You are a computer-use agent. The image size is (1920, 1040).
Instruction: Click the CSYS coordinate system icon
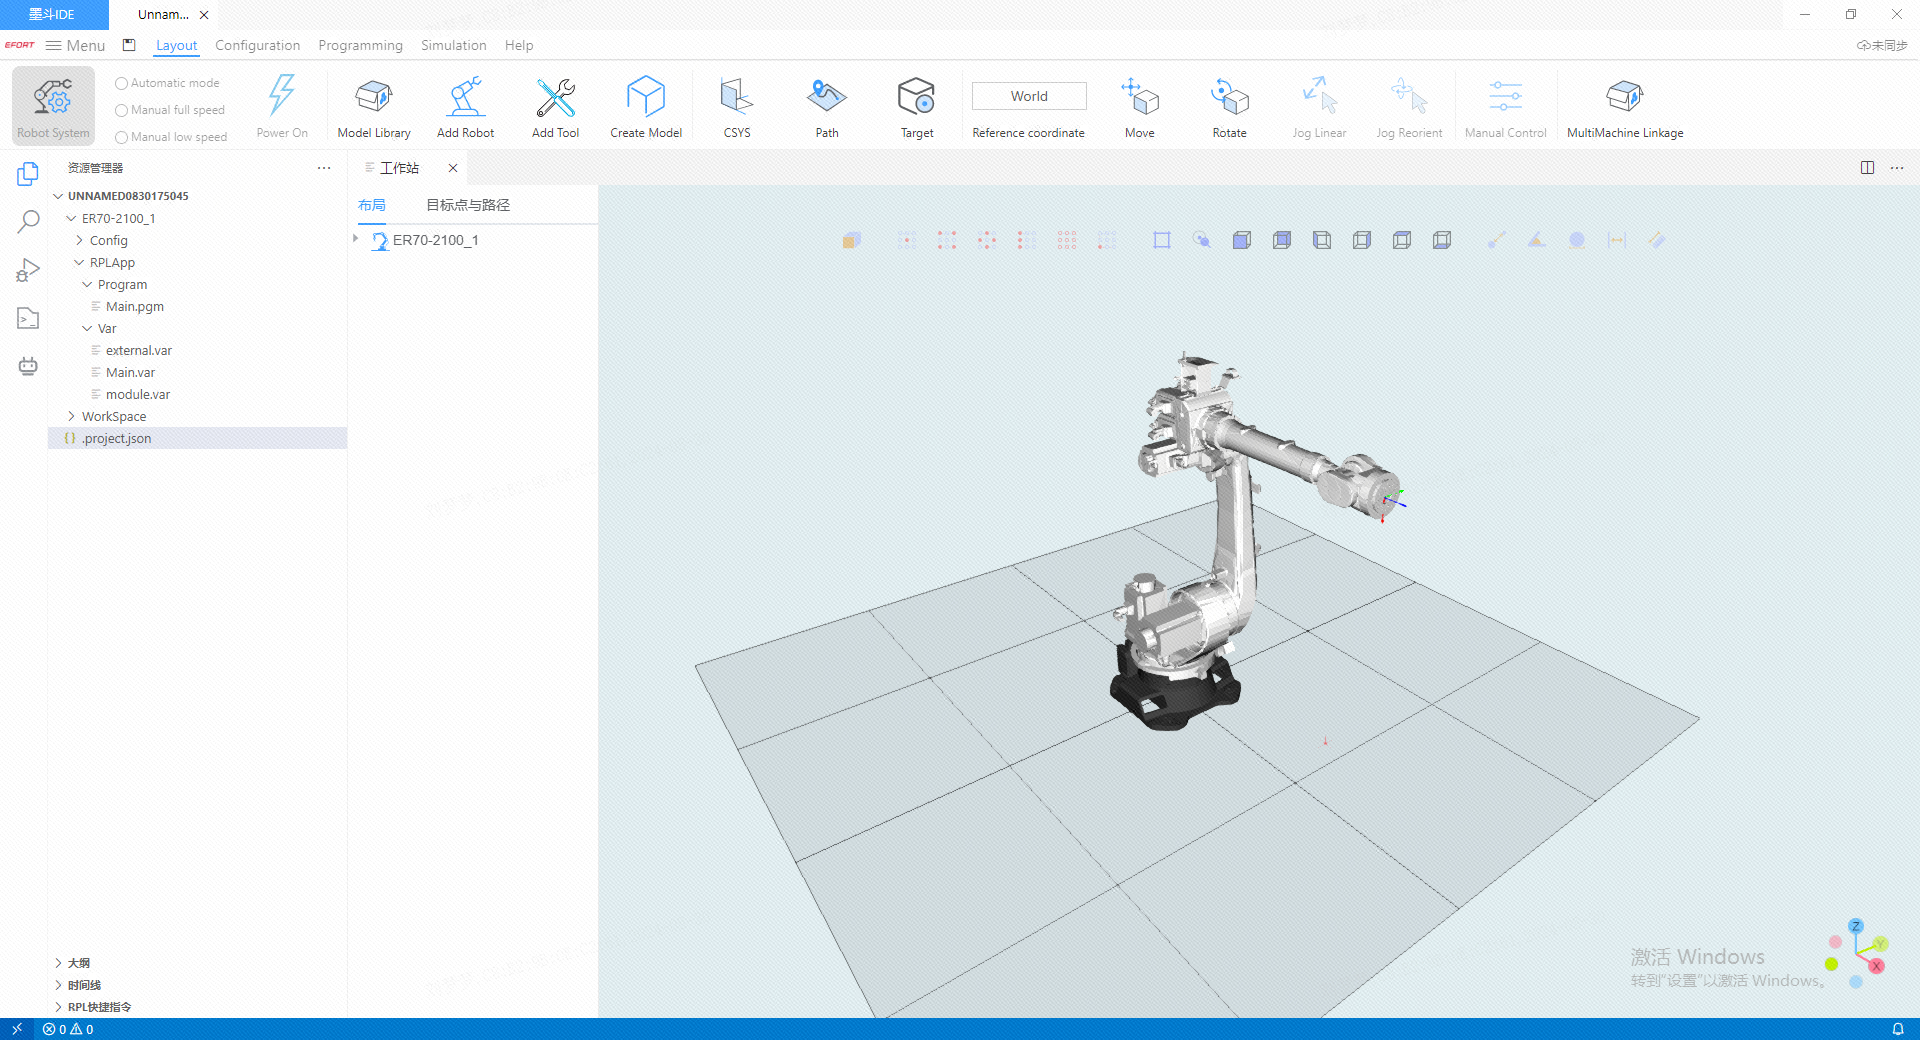(x=736, y=98)
